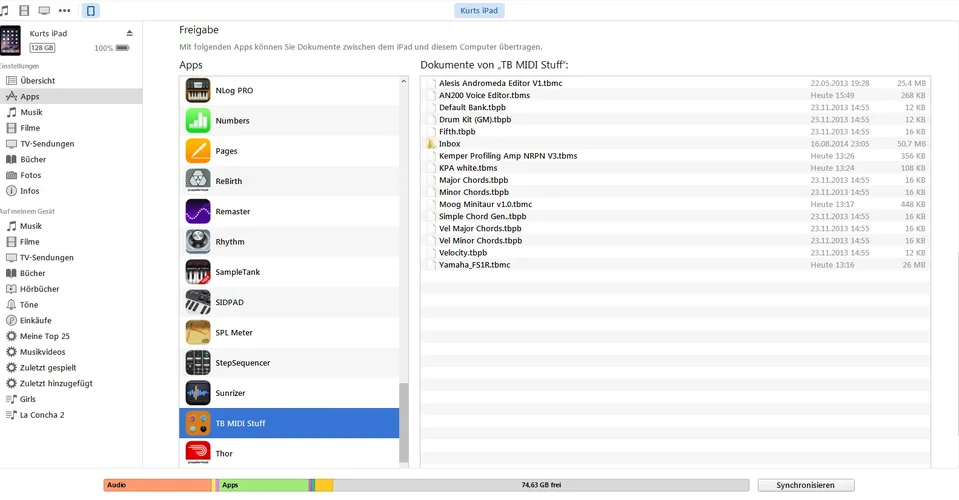Viewport: 959px width, 500px height.
Task: Select the iPad device button in toolbar
Action: [91, 10]
